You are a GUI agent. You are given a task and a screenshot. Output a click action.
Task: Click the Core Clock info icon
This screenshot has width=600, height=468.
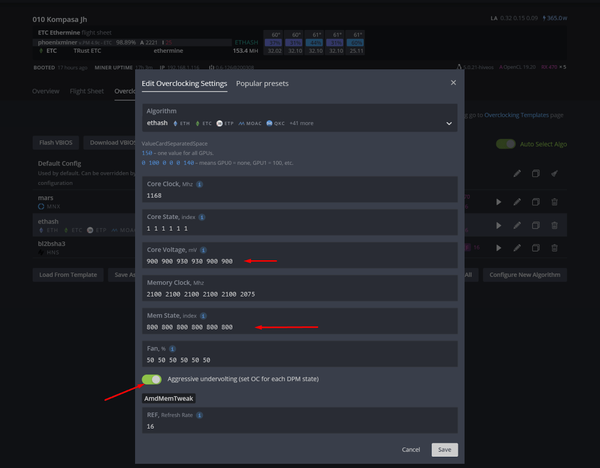[200, 184]
